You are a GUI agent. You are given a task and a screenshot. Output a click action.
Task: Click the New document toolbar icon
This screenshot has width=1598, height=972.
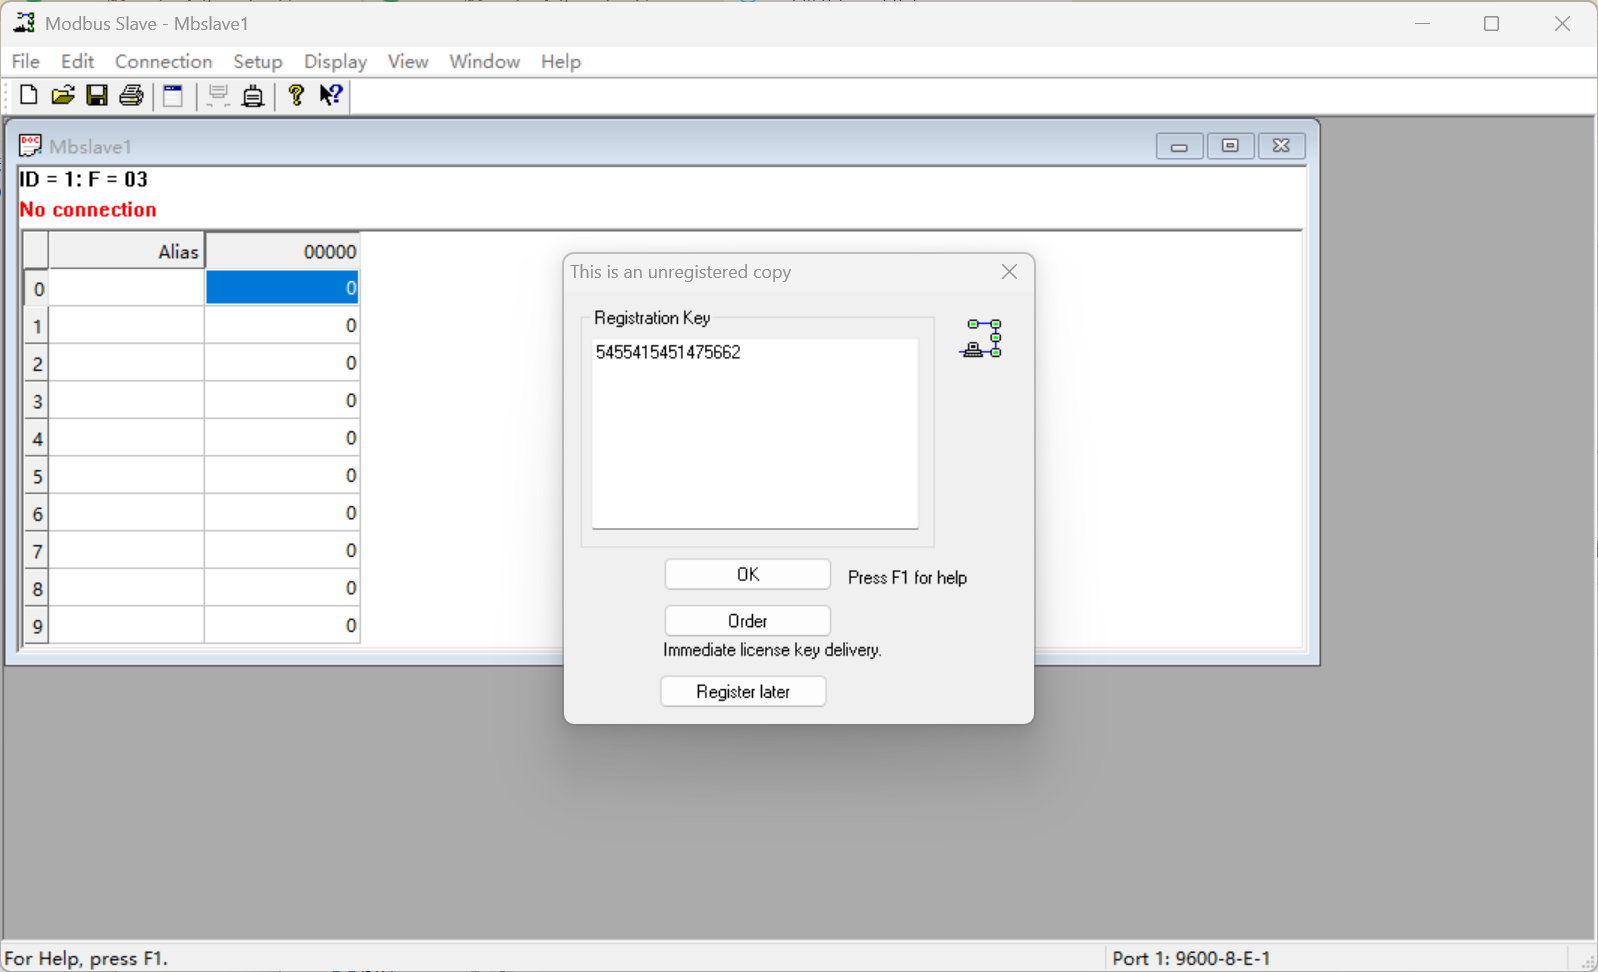(x=28, y=95)
